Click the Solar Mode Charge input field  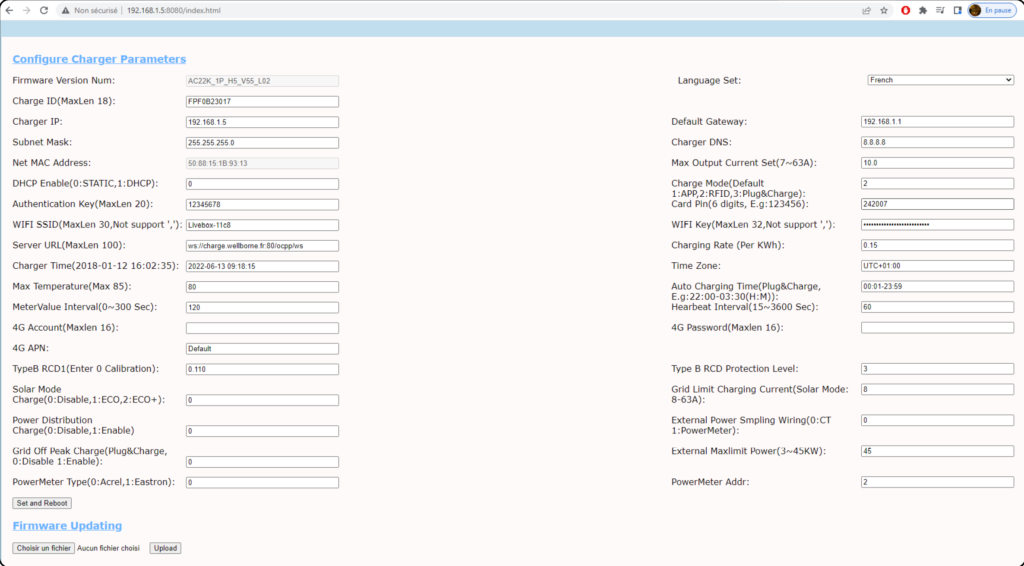click(262, 400)
